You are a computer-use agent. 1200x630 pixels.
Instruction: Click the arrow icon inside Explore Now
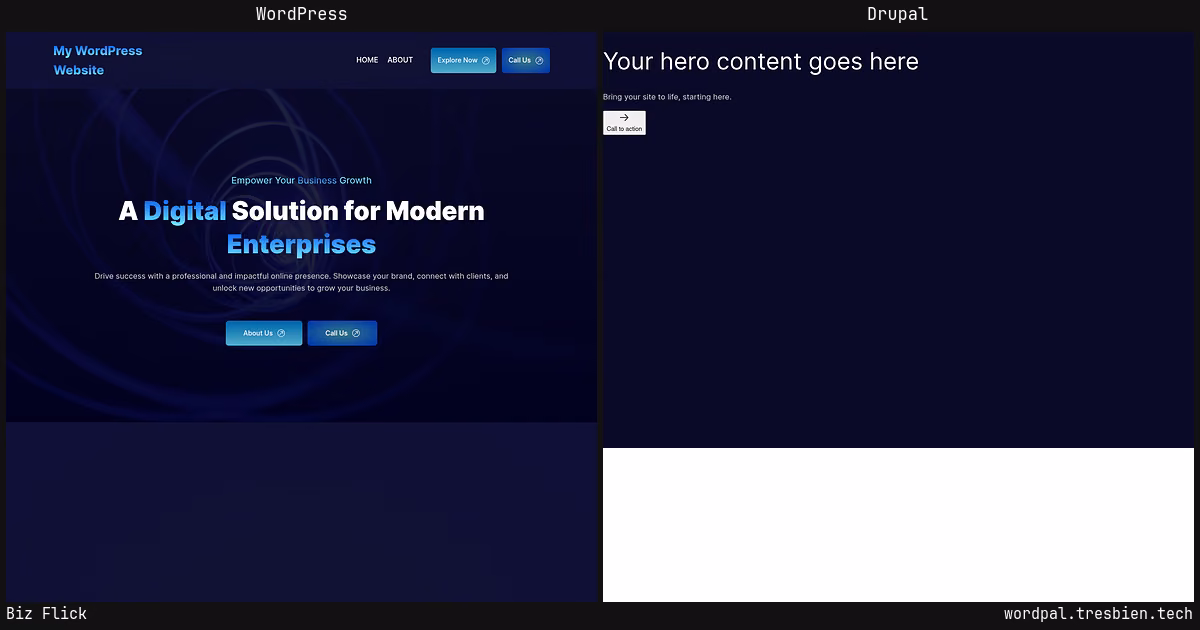486,60
